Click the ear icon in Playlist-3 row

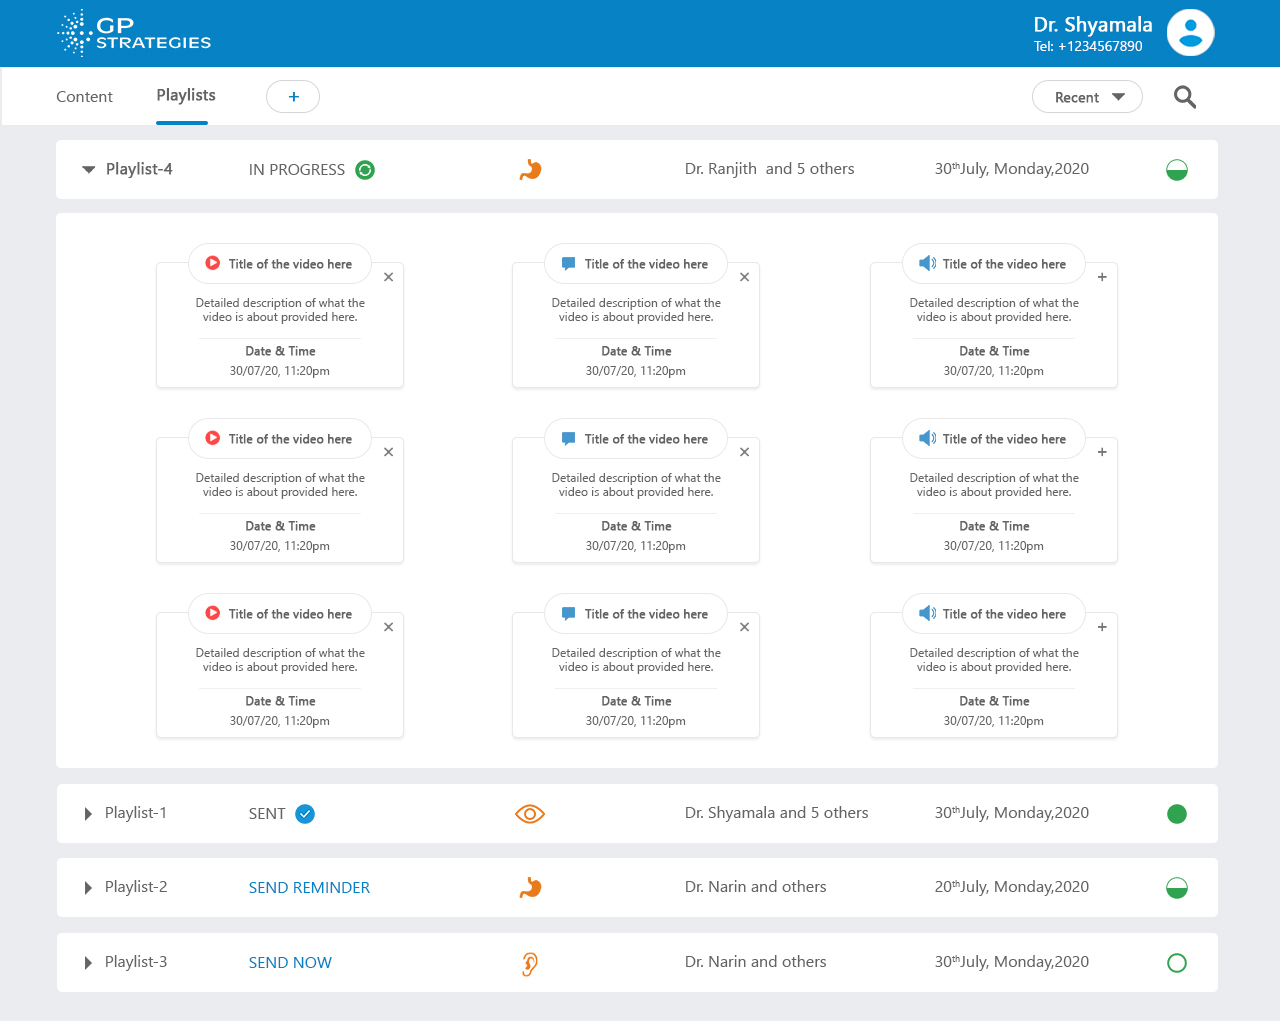click(x=530, y=963)
